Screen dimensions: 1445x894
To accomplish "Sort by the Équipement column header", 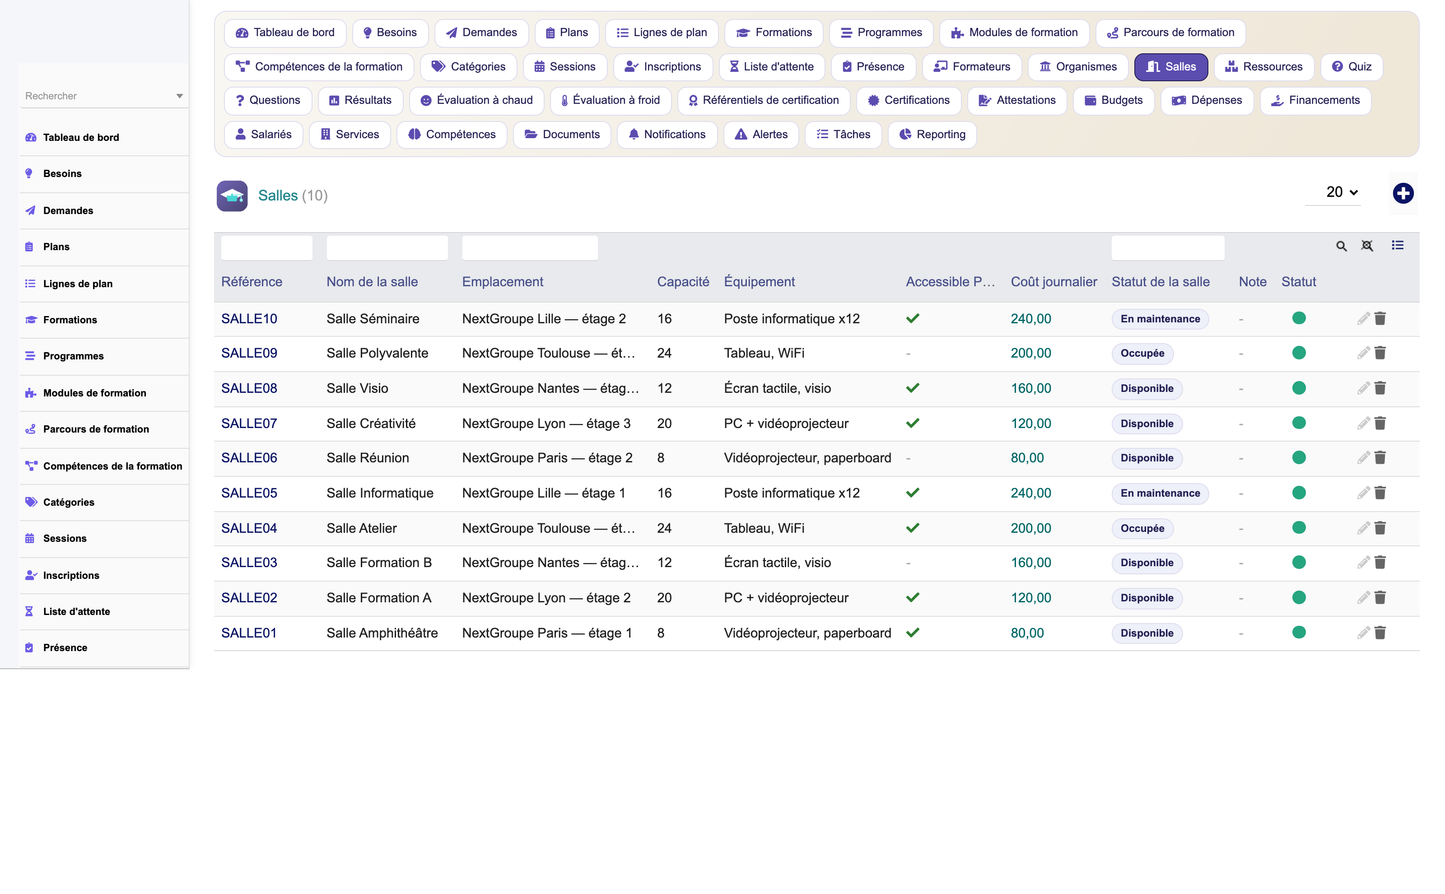I will pos(760,282).
